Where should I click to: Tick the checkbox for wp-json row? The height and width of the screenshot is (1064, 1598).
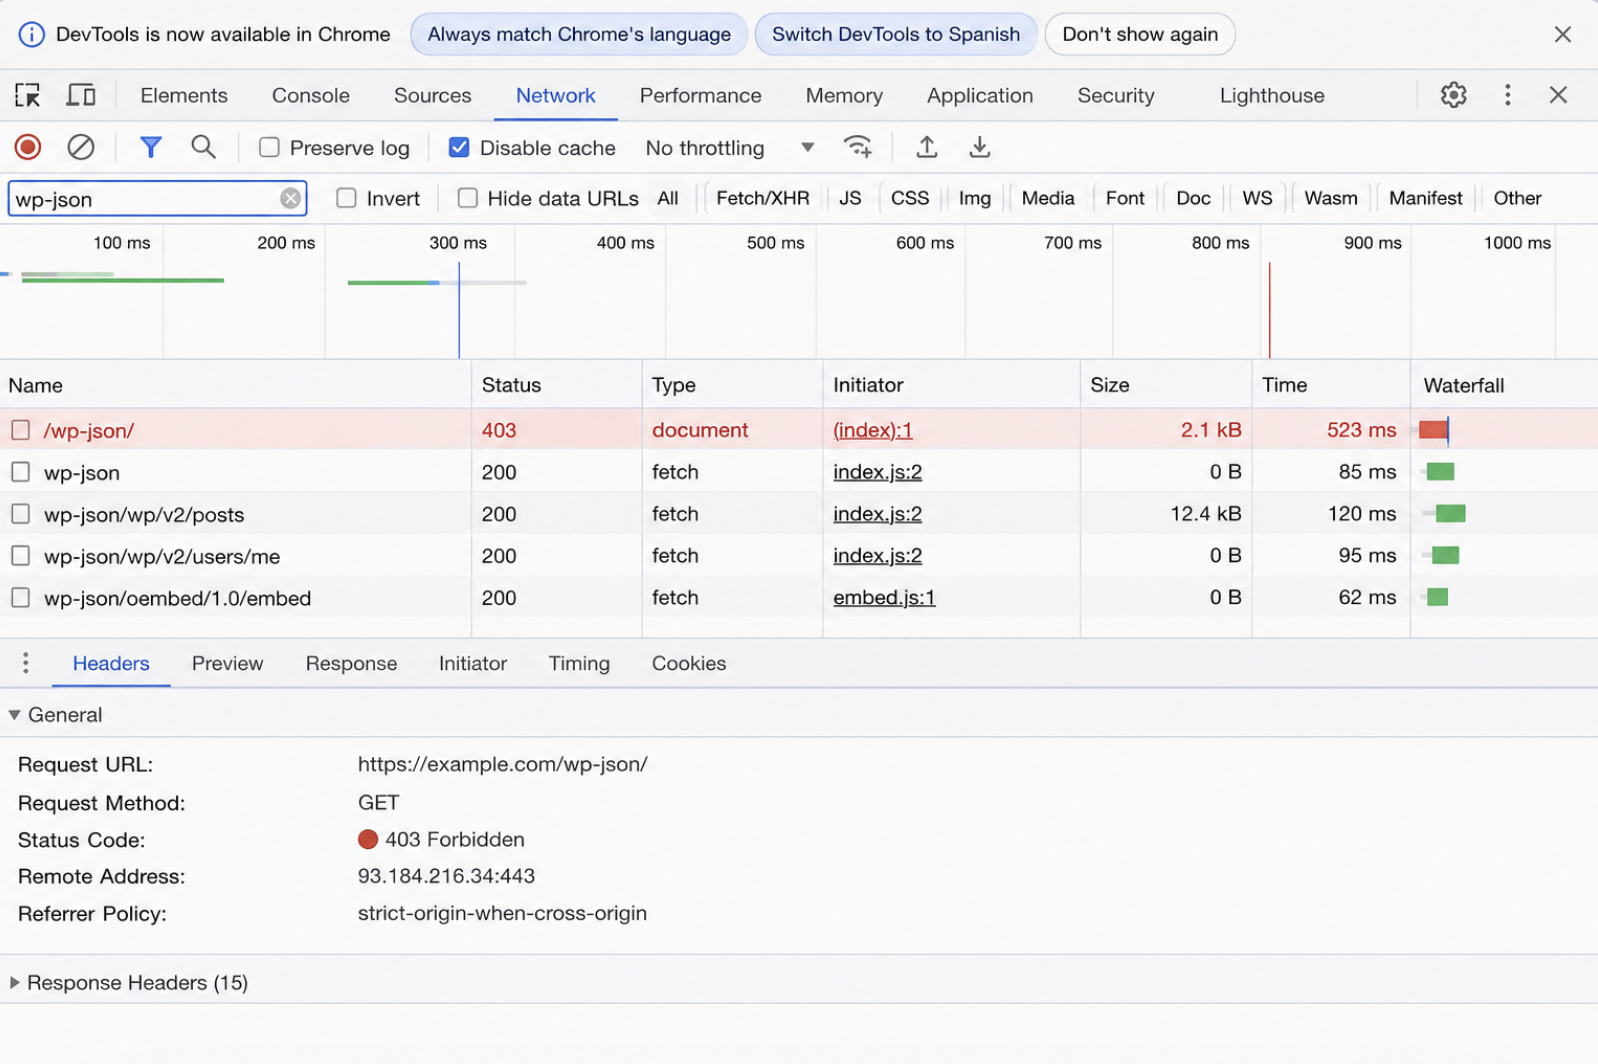click(x=20, y=472)
